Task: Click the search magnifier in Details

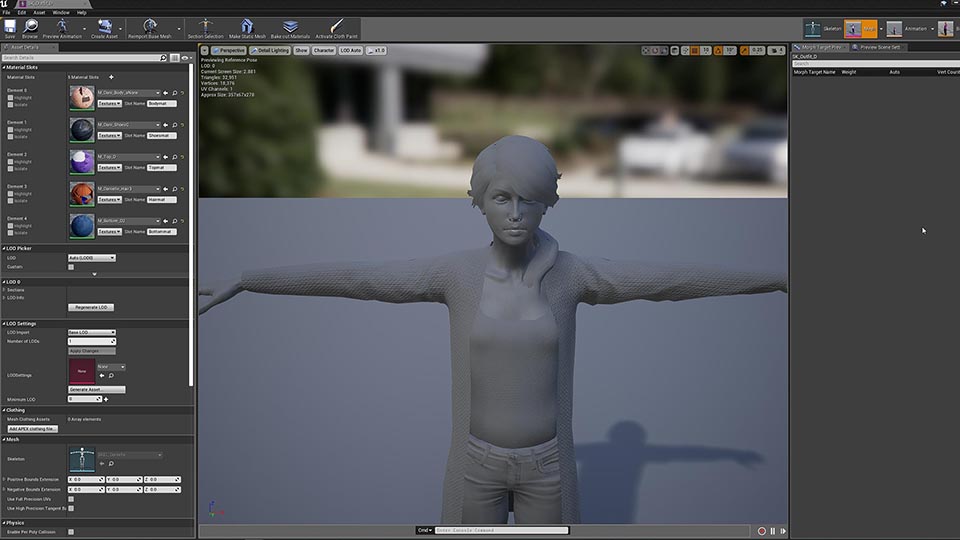Action: click(163, 58)
